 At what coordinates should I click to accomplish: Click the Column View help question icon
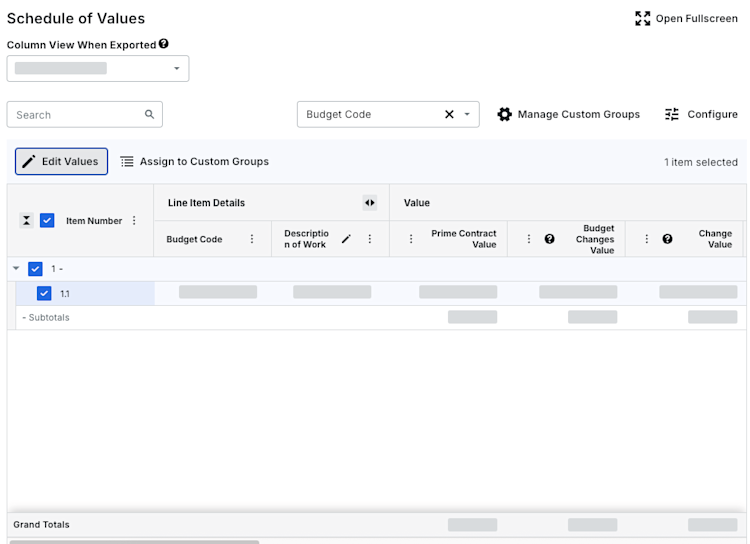[x=164, y=44]
